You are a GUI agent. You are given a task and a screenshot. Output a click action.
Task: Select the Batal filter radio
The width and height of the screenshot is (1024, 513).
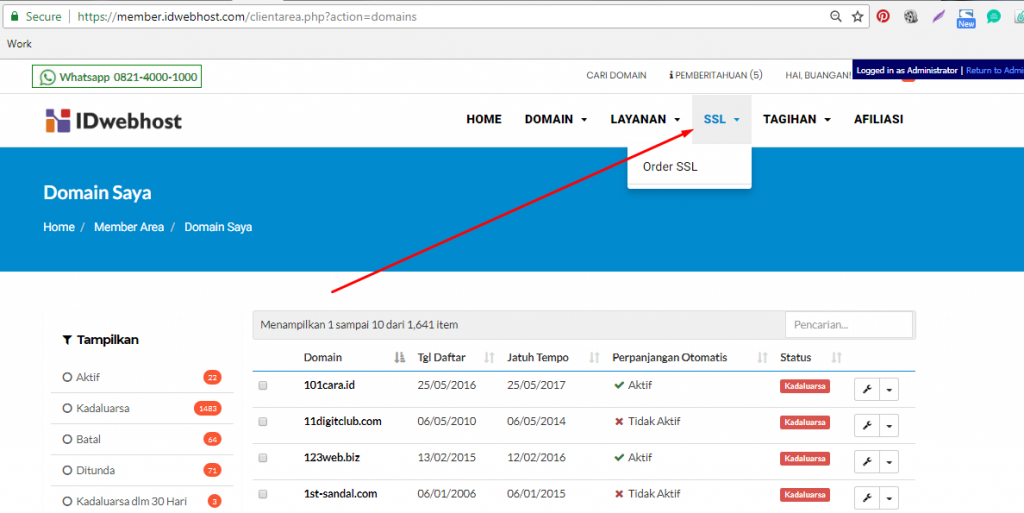[x=67, y=440]
